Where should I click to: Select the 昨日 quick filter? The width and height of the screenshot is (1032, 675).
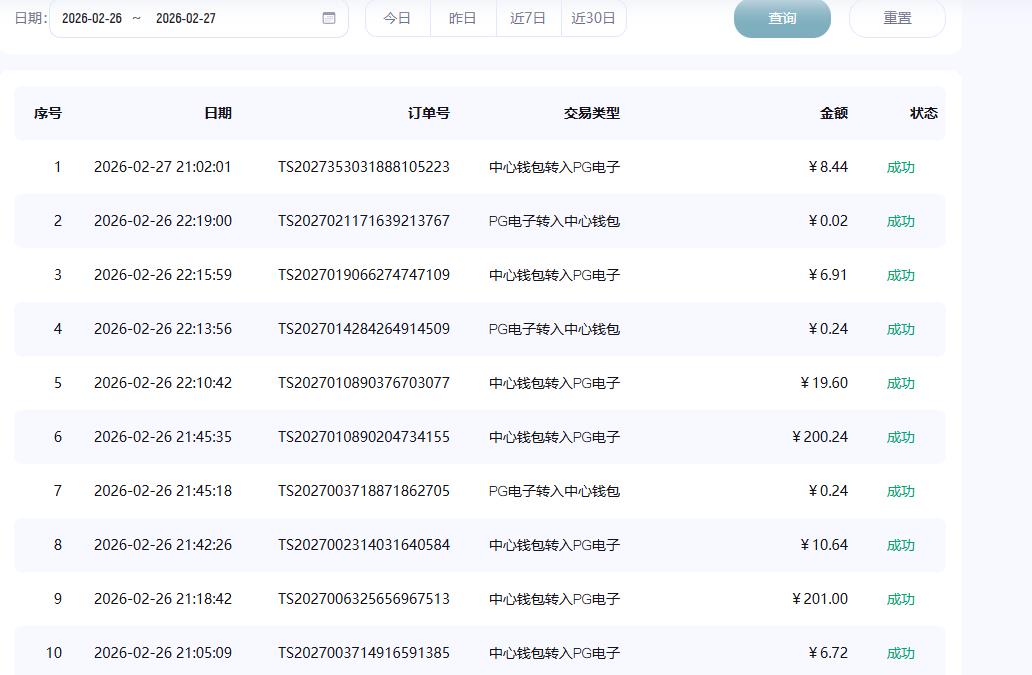point(462,18)
